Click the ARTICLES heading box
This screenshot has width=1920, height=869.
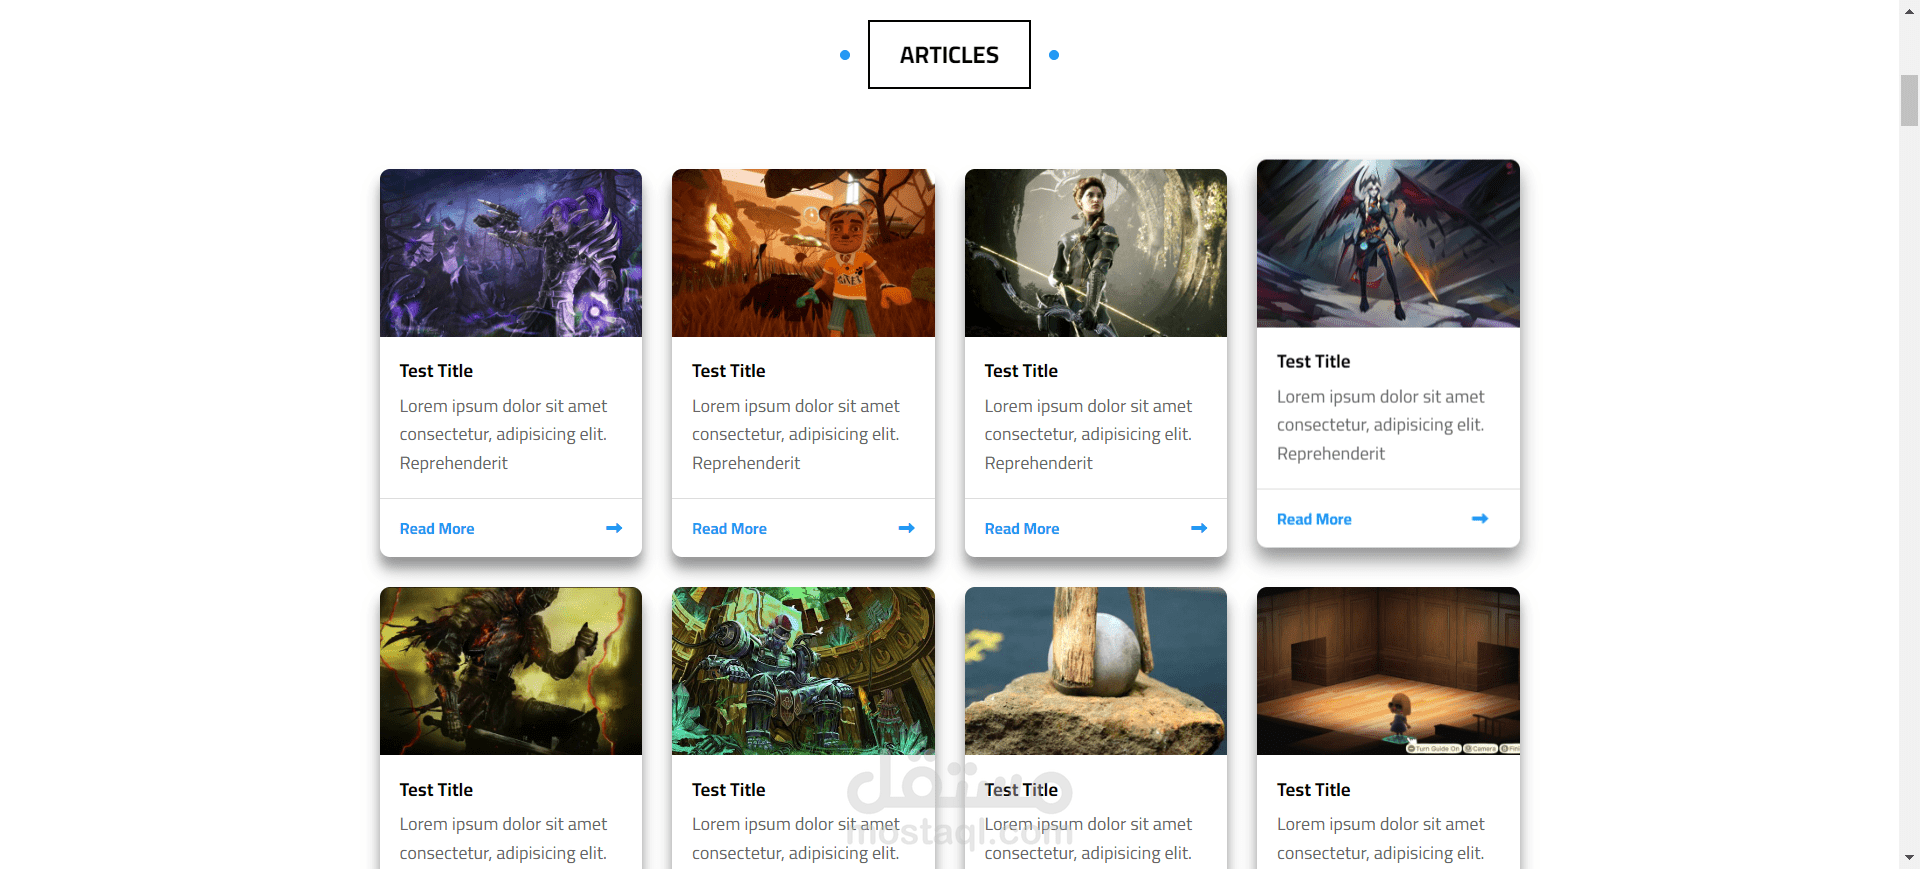949,55
